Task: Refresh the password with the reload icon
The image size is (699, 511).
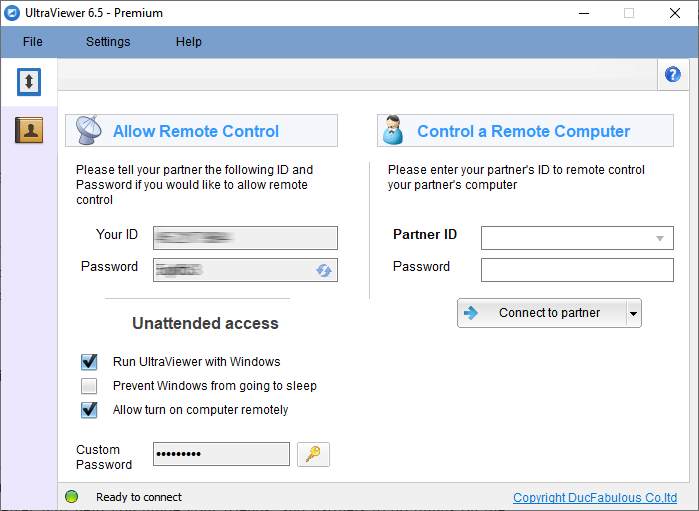Action: [324, 270]
